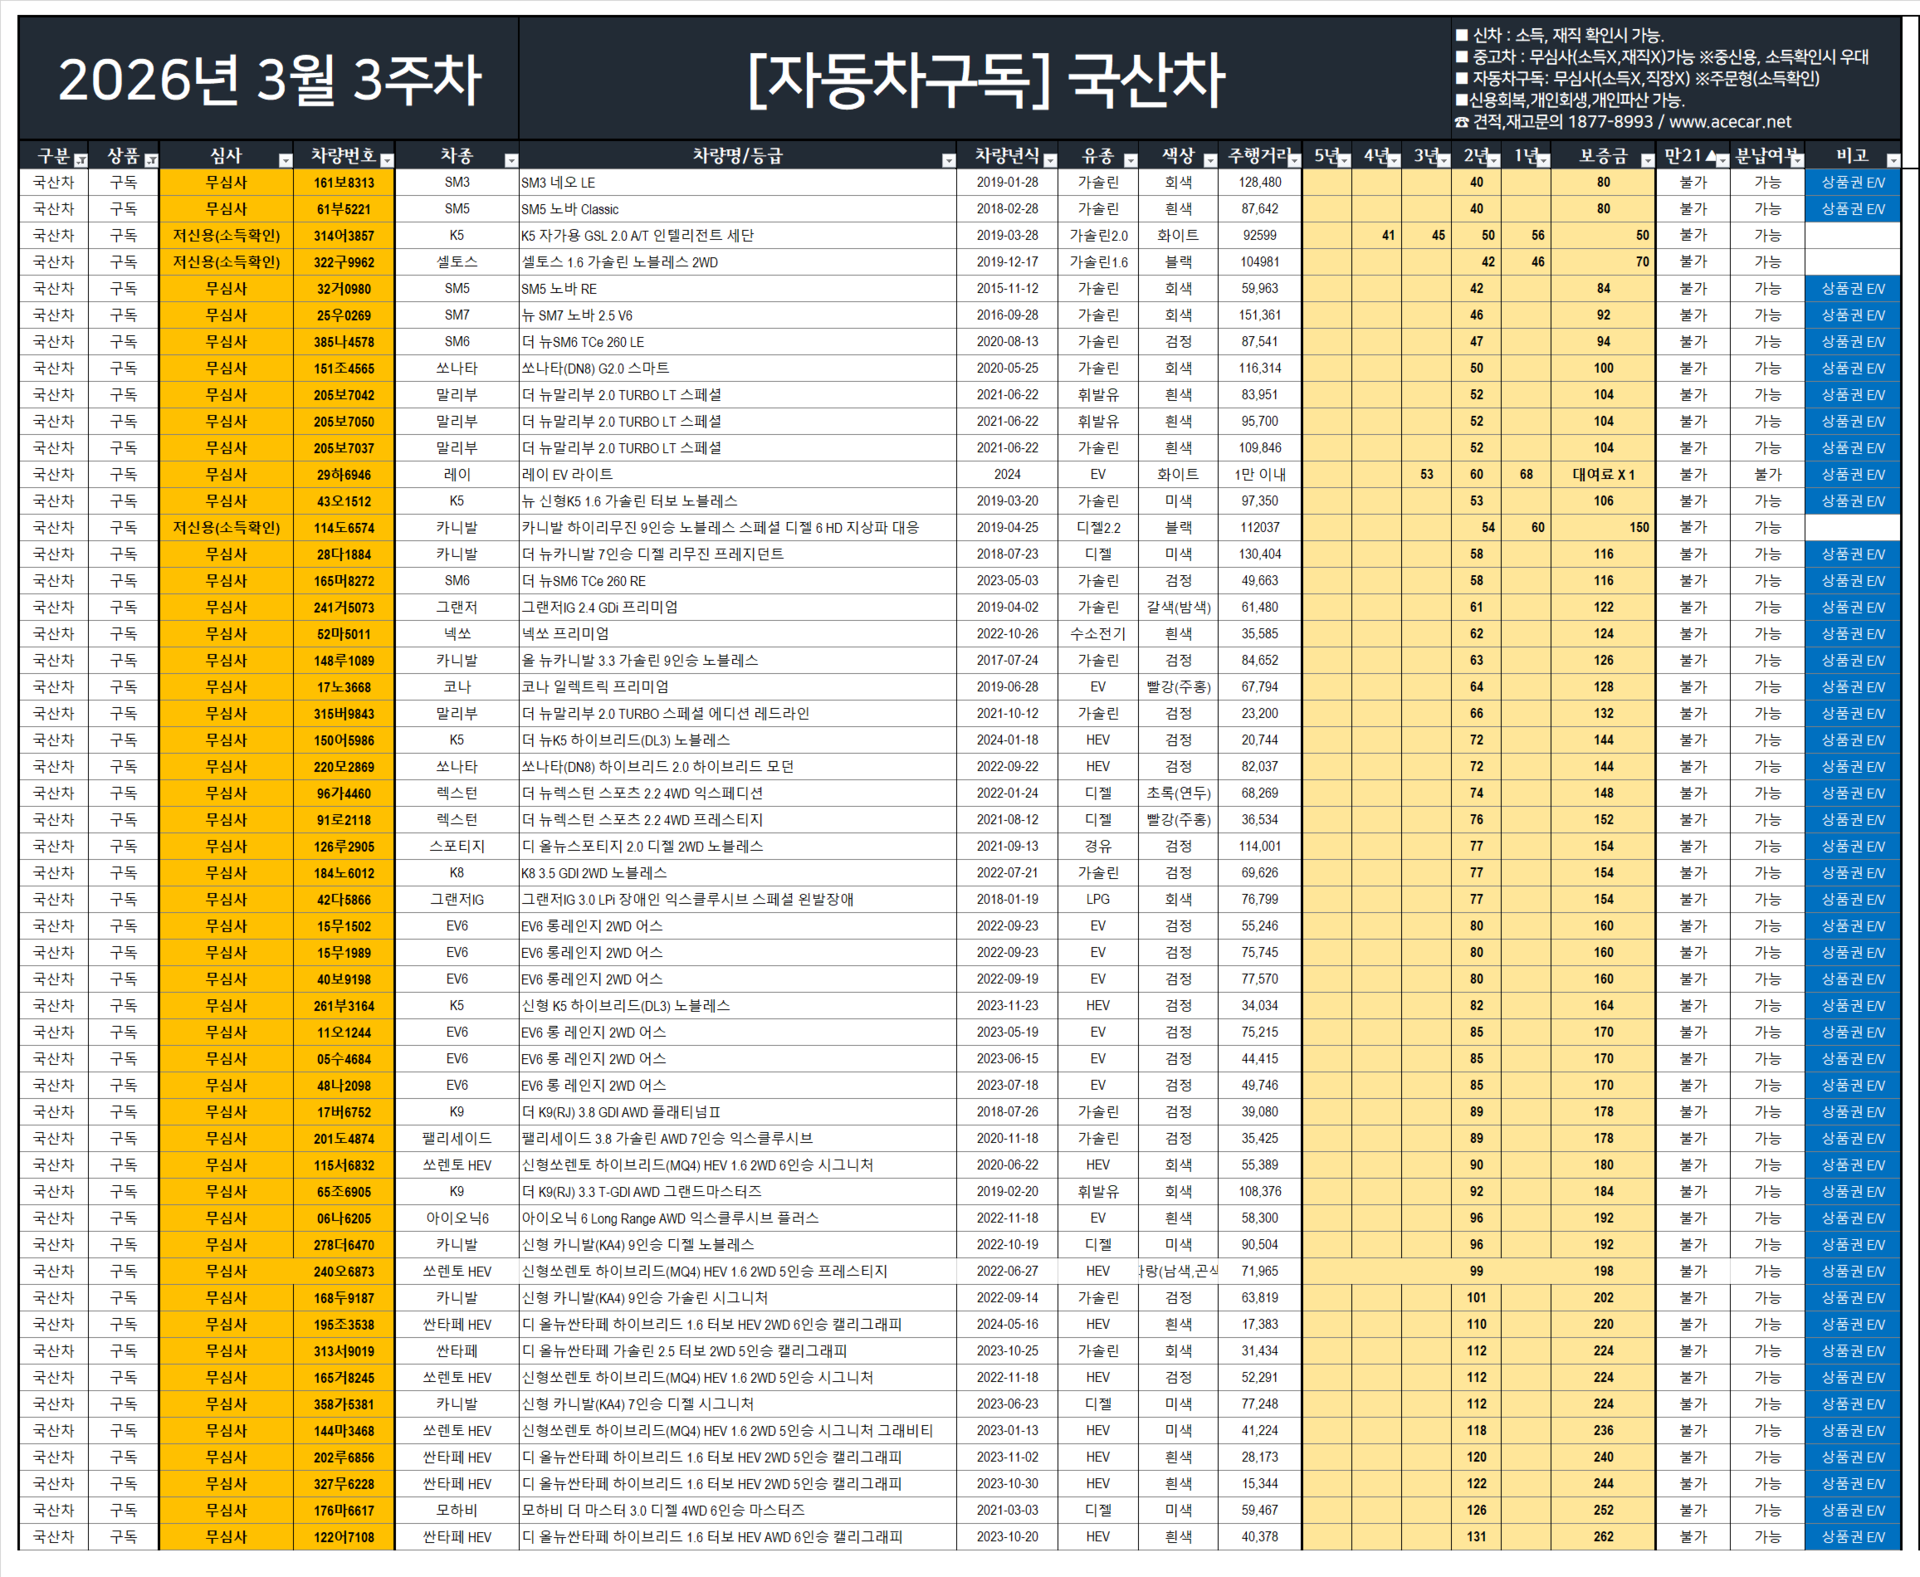Viewport: 1920px width, 1577px height.
Task: Open the 심사 column filter dropdown
Action: (x=285, y=160)
